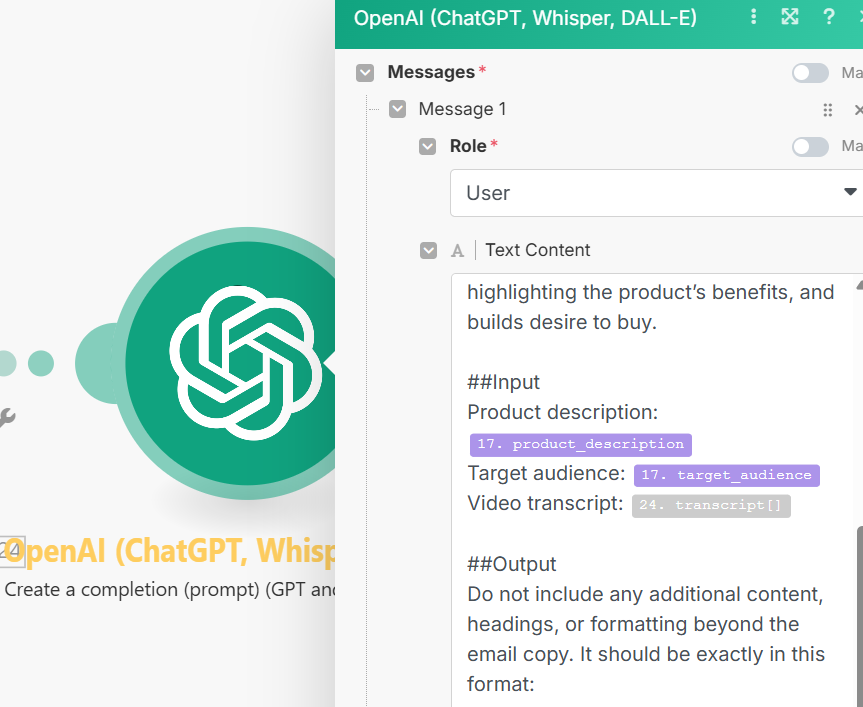863x707 pixels.
Task: Click the '##Output' heading text
Action: click(511, 564)
